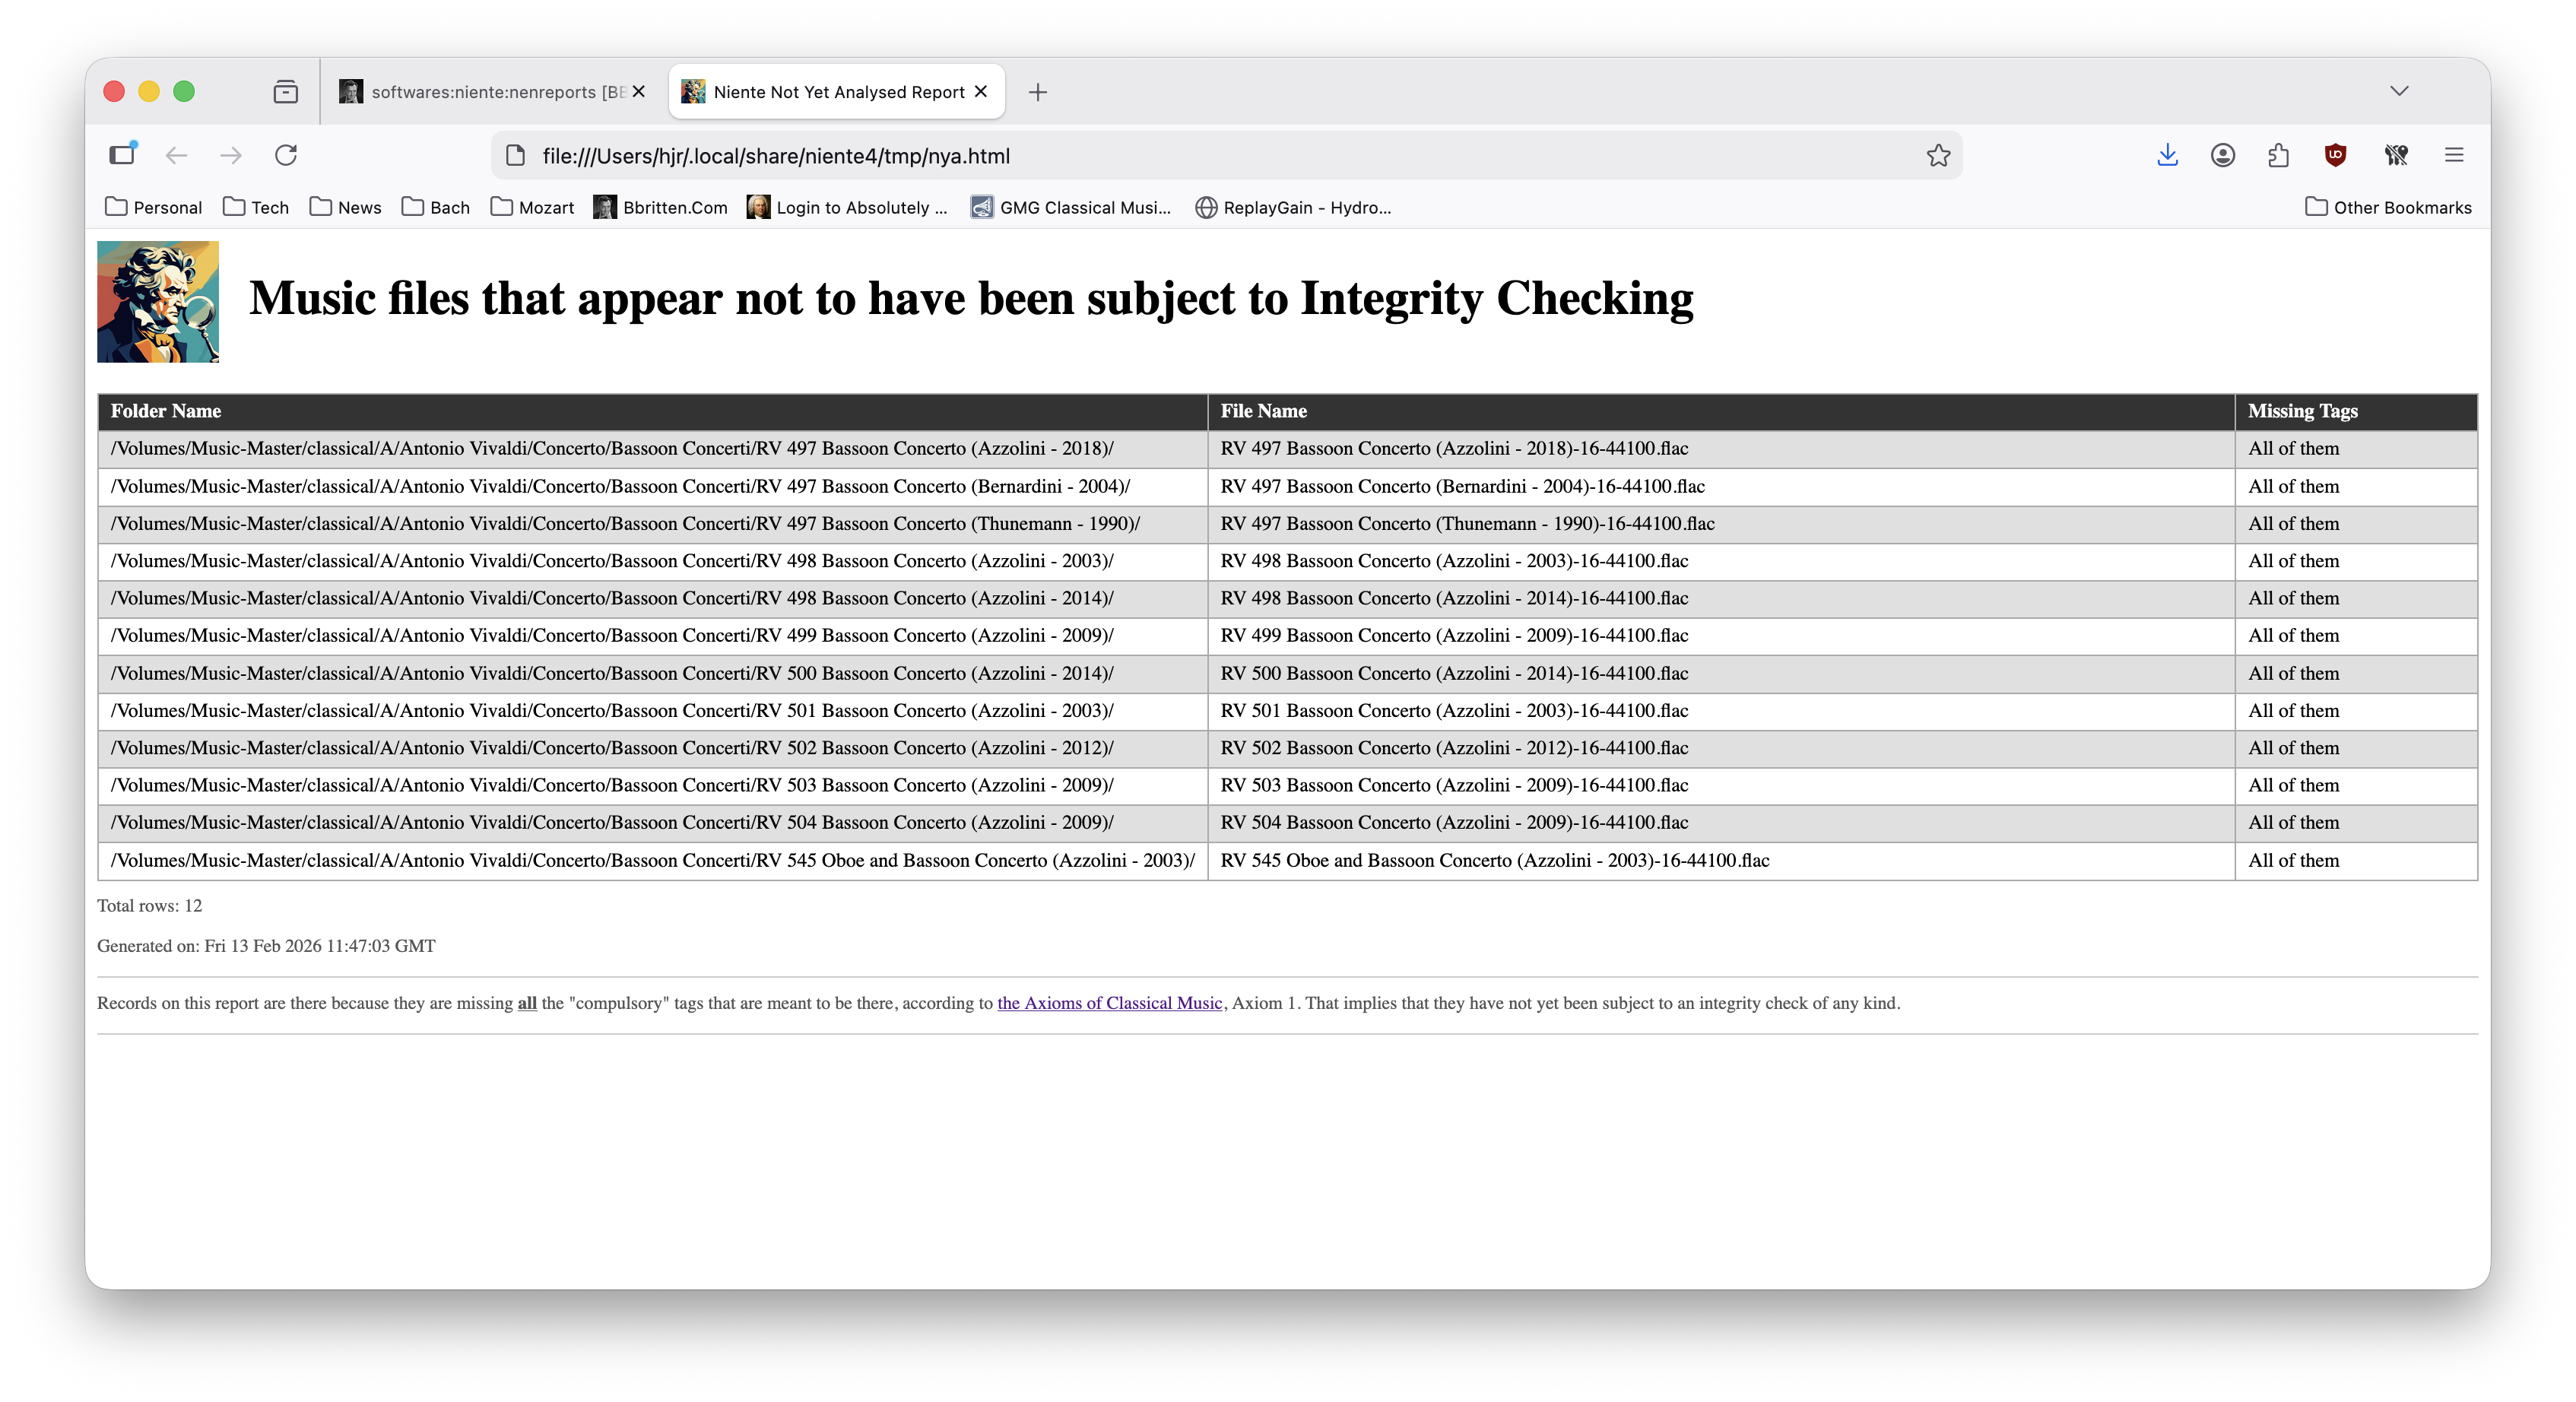Screen dimensions: 2576x1402
Task: Open a new tab with plus button
Action: point(1037,92)
